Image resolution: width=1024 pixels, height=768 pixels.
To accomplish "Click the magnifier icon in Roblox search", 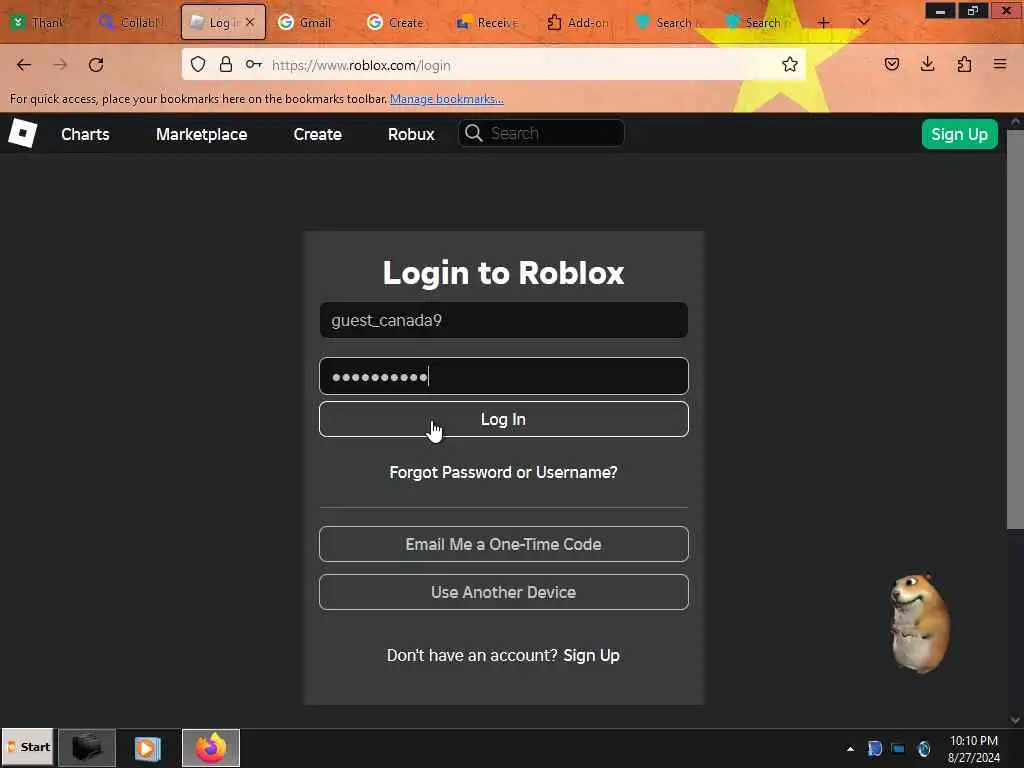I will point(473,133).
